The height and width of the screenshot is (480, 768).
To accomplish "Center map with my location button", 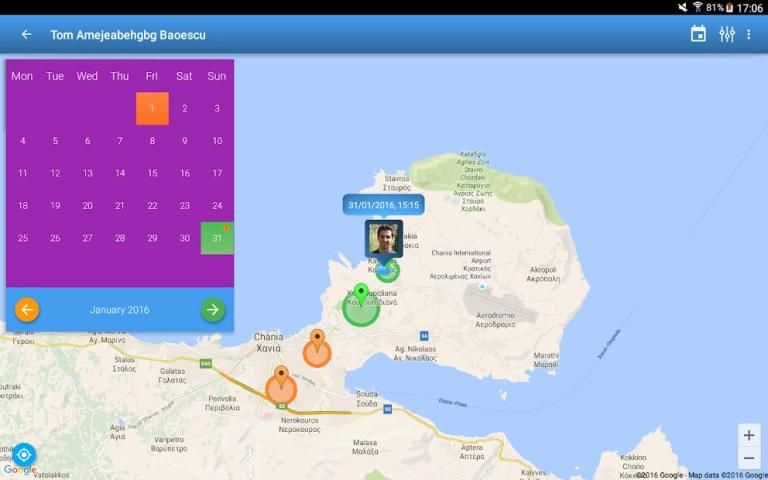I will point(23,455).
